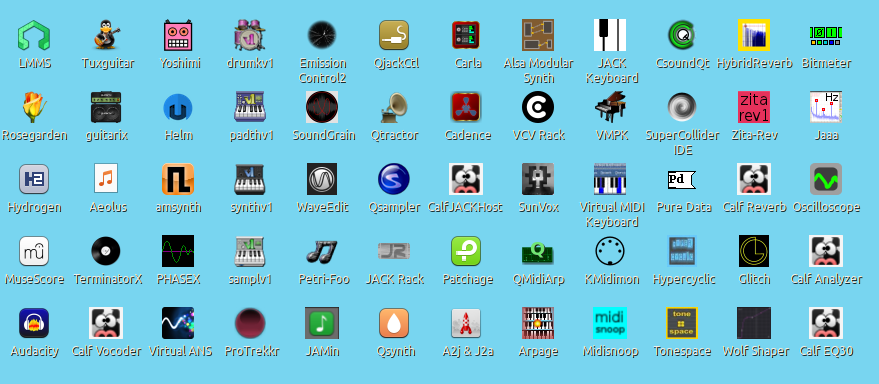Open Audacity headphones icon
The image size is (879, 384).
pos(34,323)
